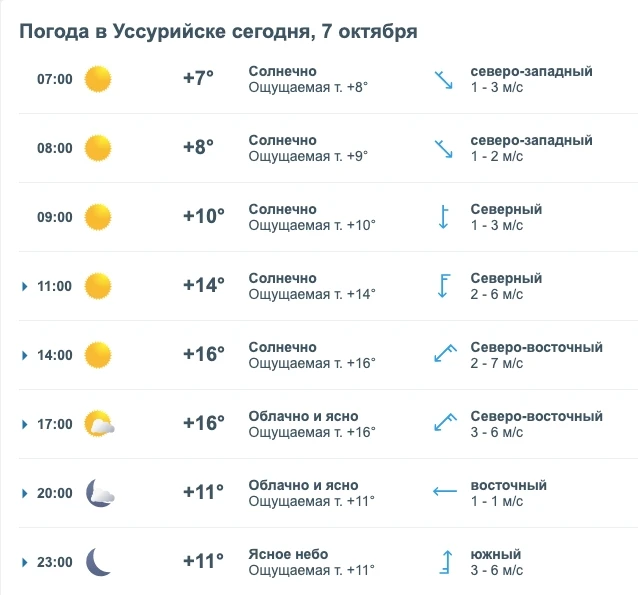This screenshot has height=595, width=638.
Task: Click the 07:00 time label
Action: [55, 79]
